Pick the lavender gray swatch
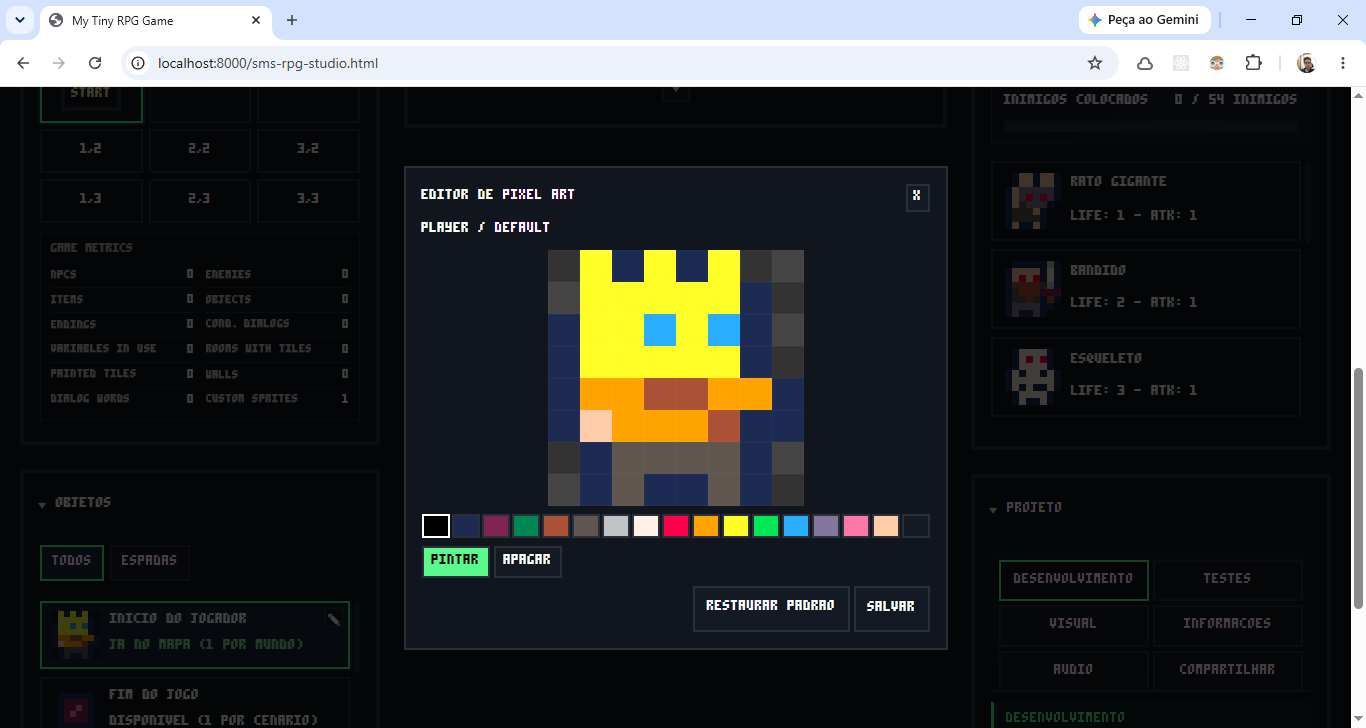This screenshot has width=1366, height=728. coord(826,526)
